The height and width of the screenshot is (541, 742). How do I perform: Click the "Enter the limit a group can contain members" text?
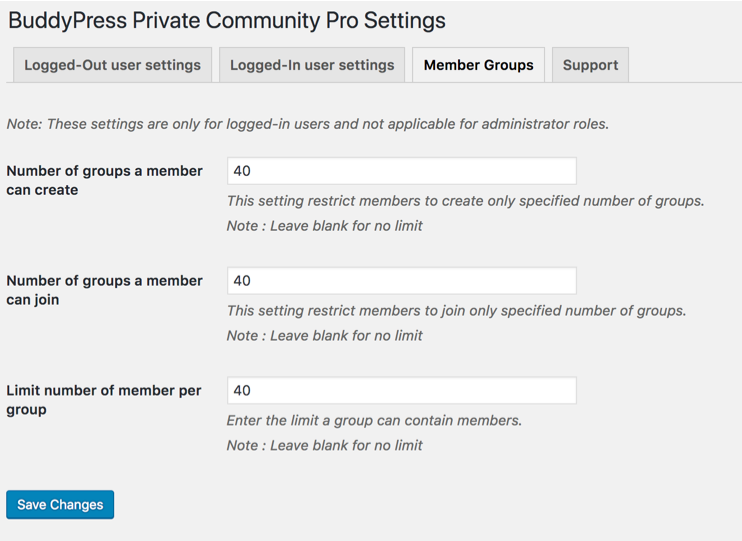tap(374, 421)
